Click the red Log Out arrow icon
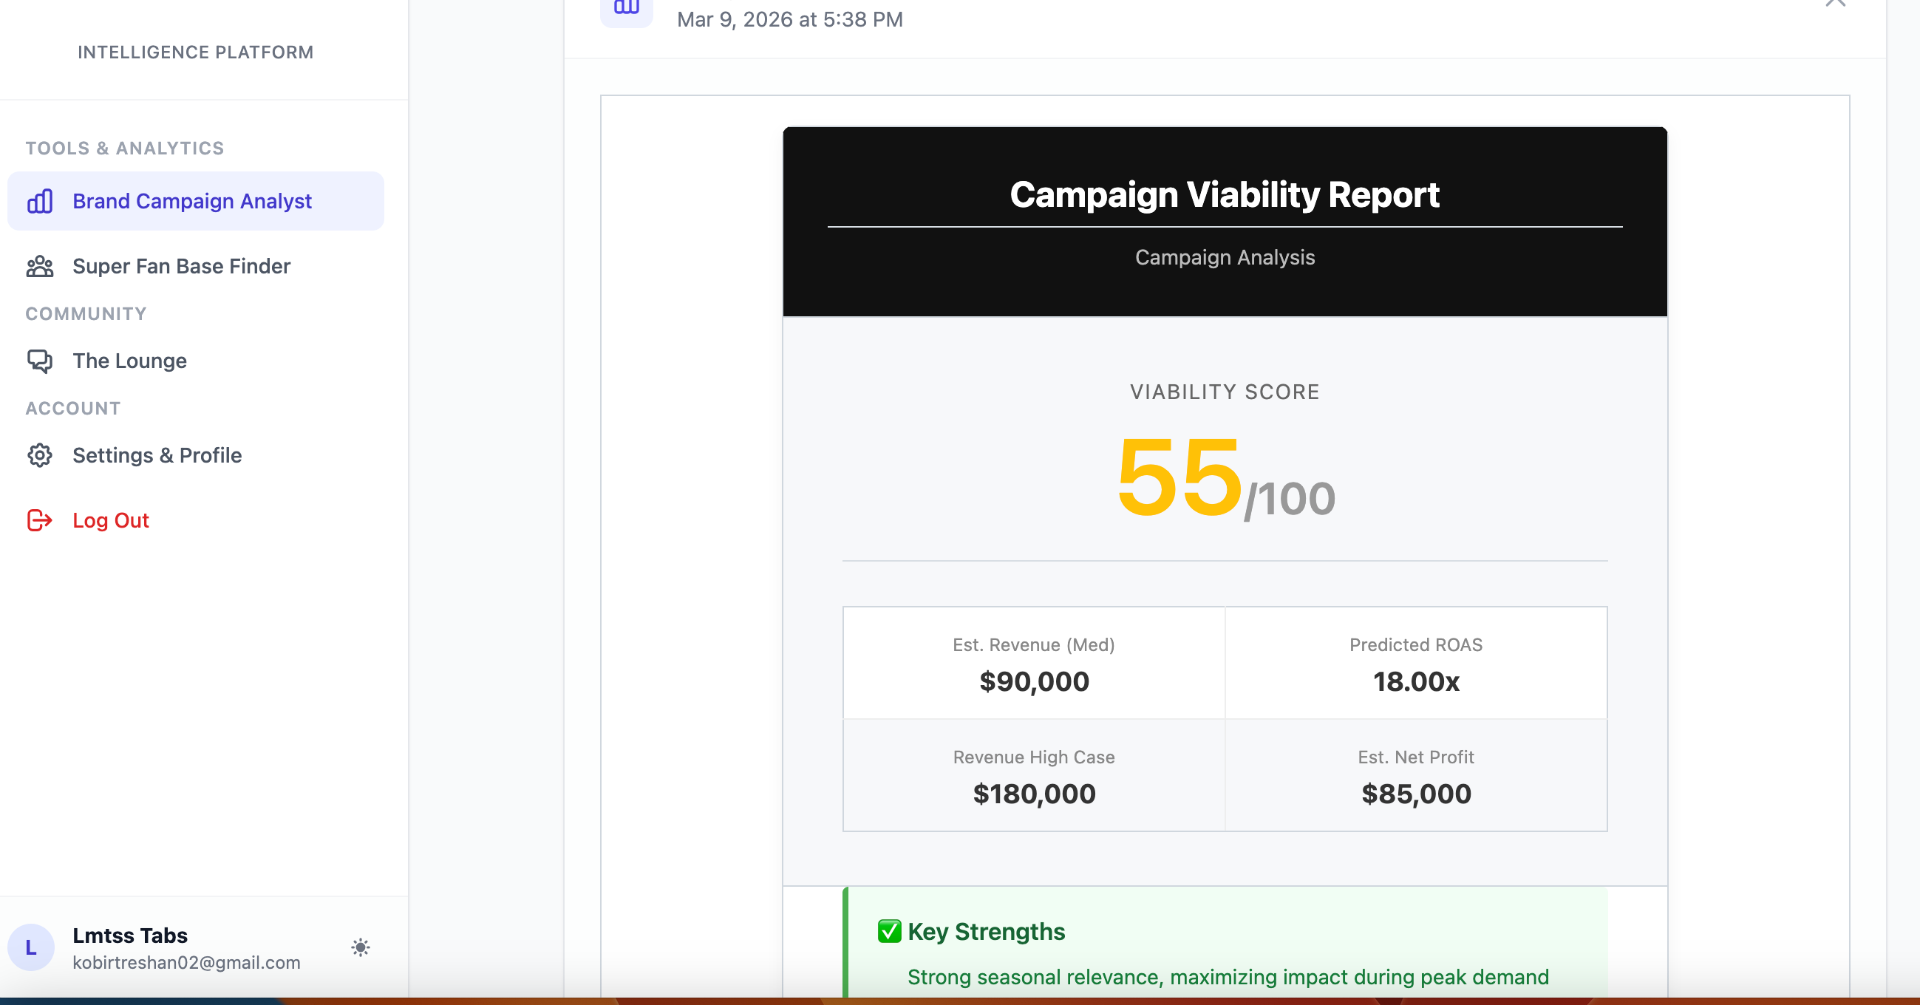Viewport: 1920px width, 1005px height. pos(38,520)
